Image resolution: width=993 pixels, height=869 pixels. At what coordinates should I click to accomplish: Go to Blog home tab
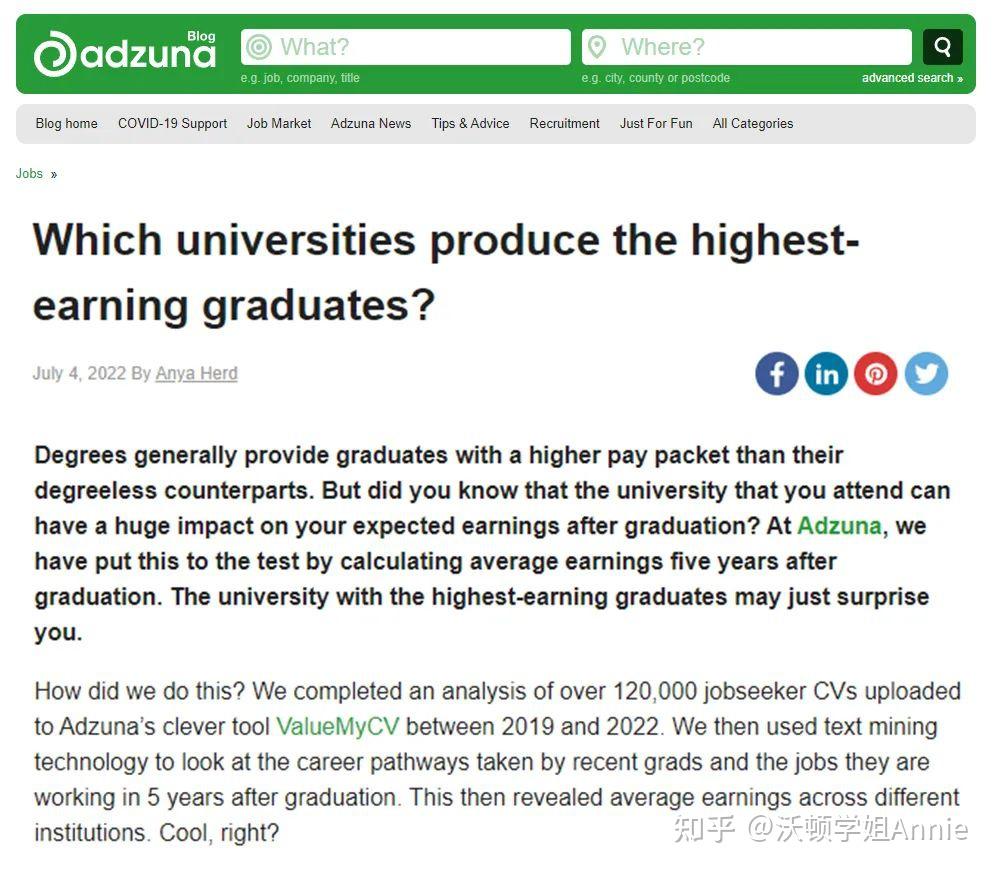pos(66,124)
